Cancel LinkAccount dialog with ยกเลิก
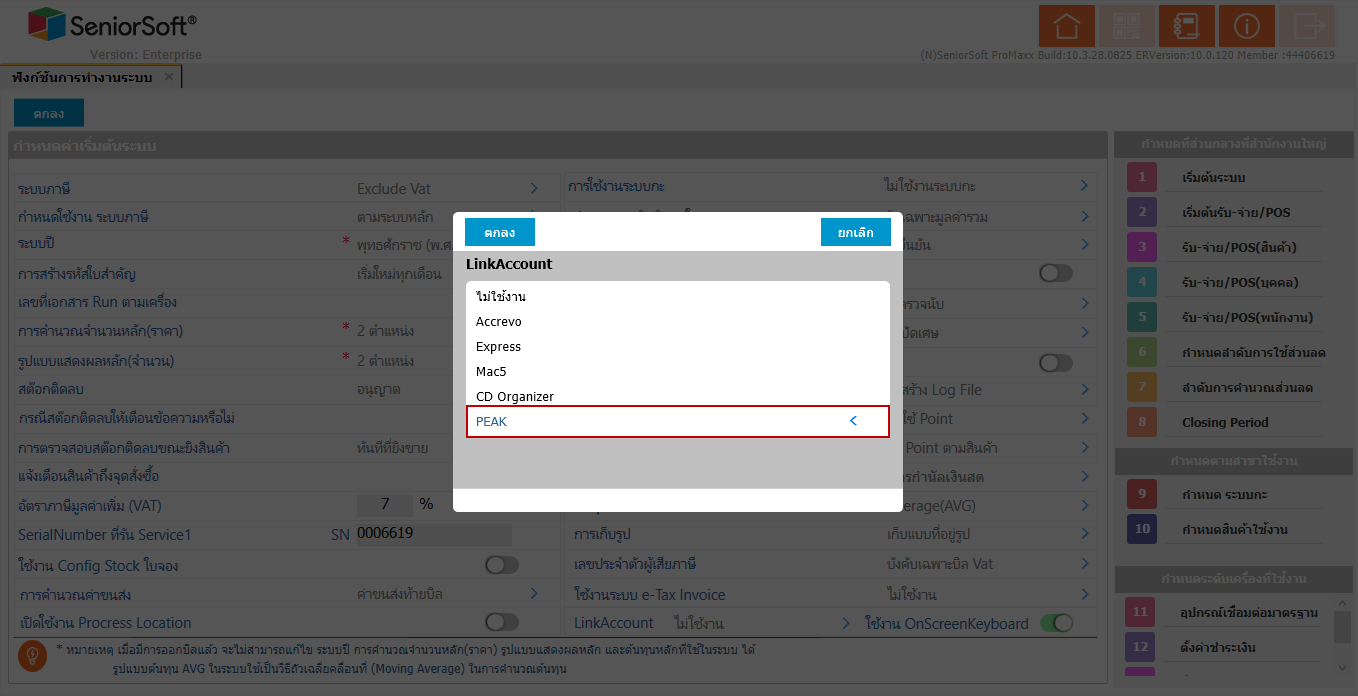Image resolution: width=1358 pixels, height=696 pixels. click(x=856, y=232)
